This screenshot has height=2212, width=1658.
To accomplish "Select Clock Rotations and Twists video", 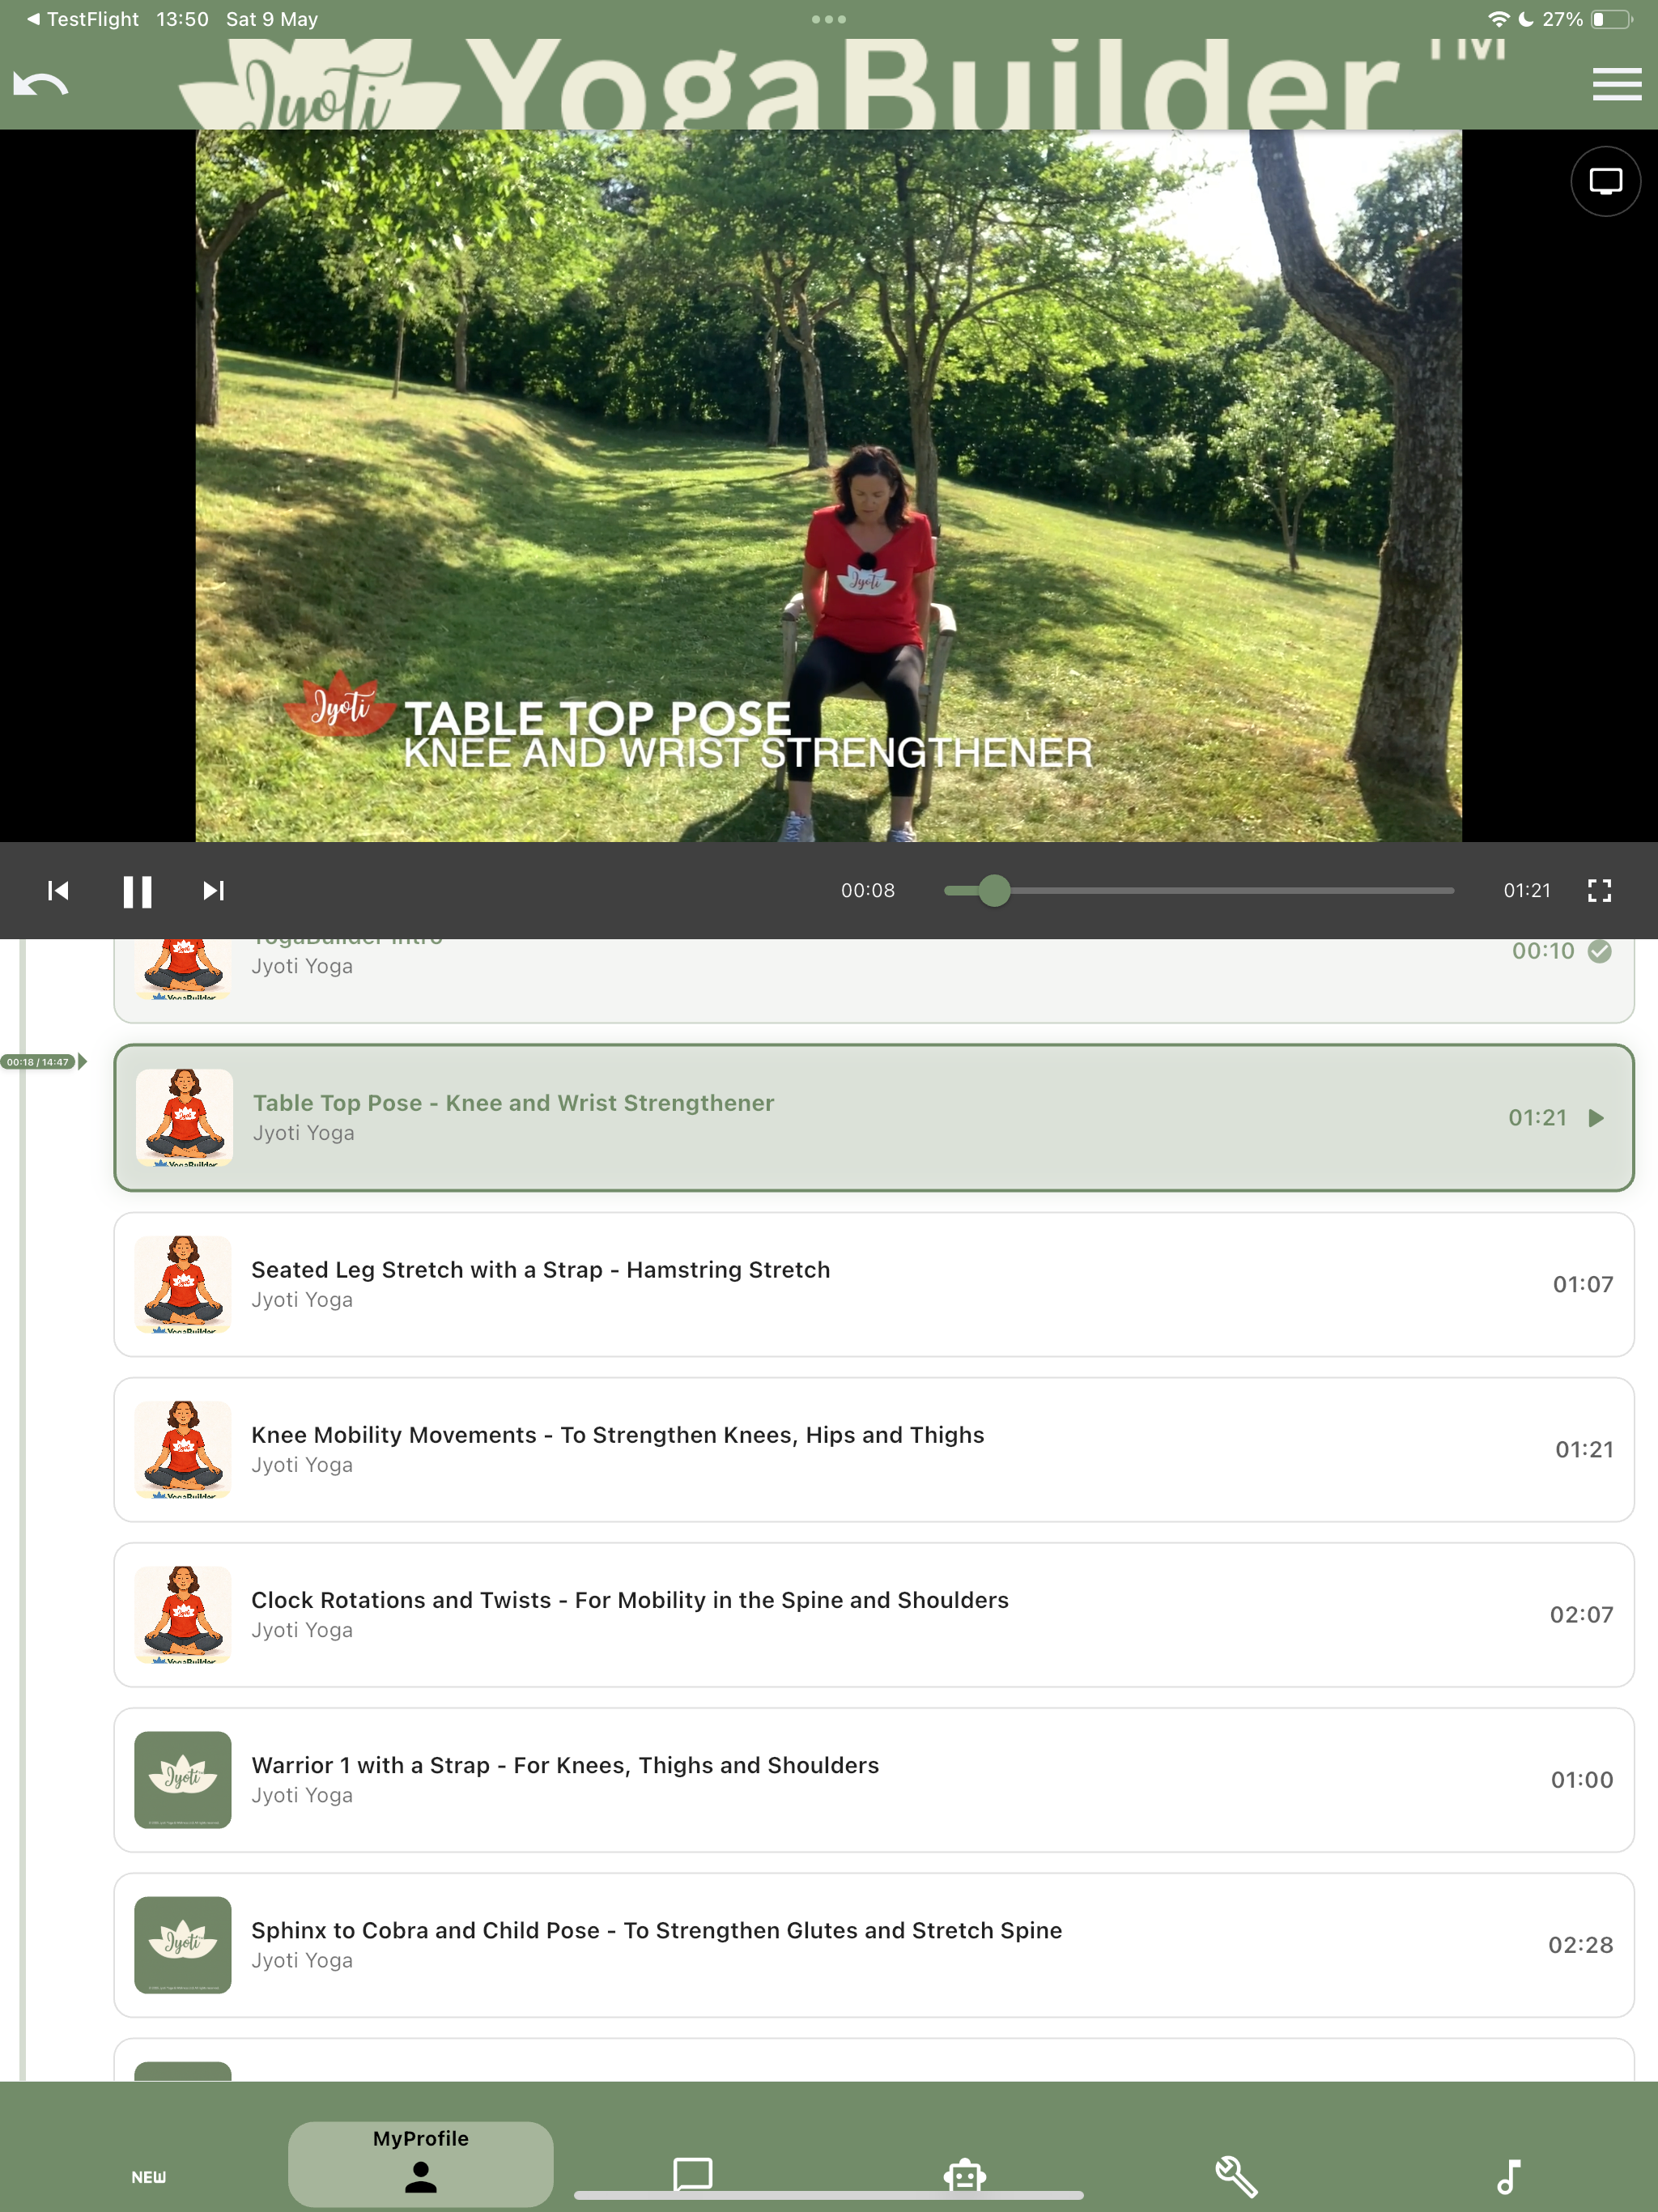I will click(874, 1614).
